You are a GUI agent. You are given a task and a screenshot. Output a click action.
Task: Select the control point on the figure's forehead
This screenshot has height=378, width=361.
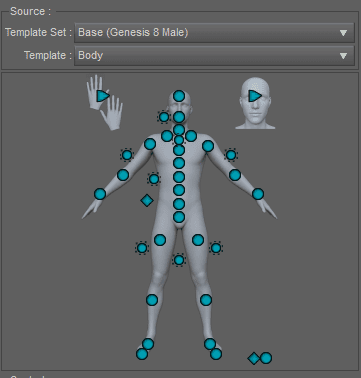179,96
